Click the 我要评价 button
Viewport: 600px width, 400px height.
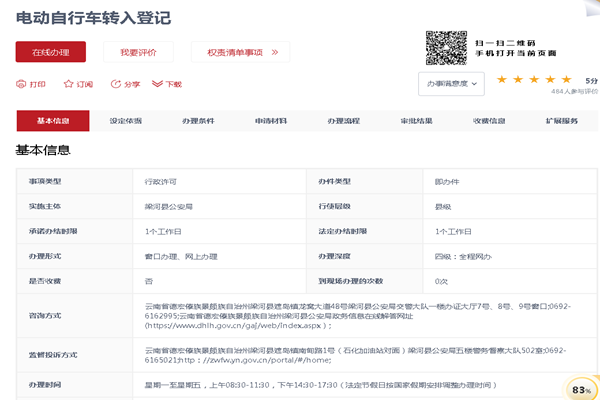[139, 52]
